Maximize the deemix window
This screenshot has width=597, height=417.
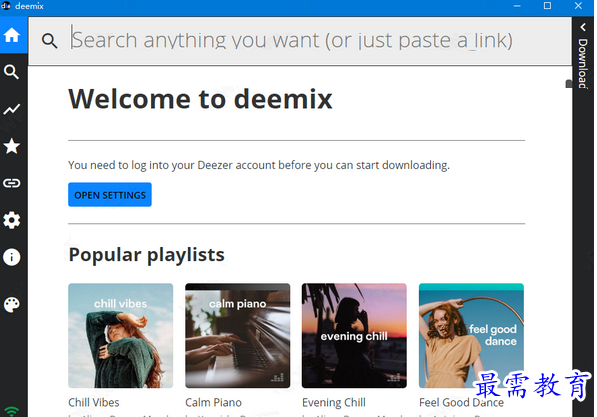pyautogui.click(x=547, y=6)
